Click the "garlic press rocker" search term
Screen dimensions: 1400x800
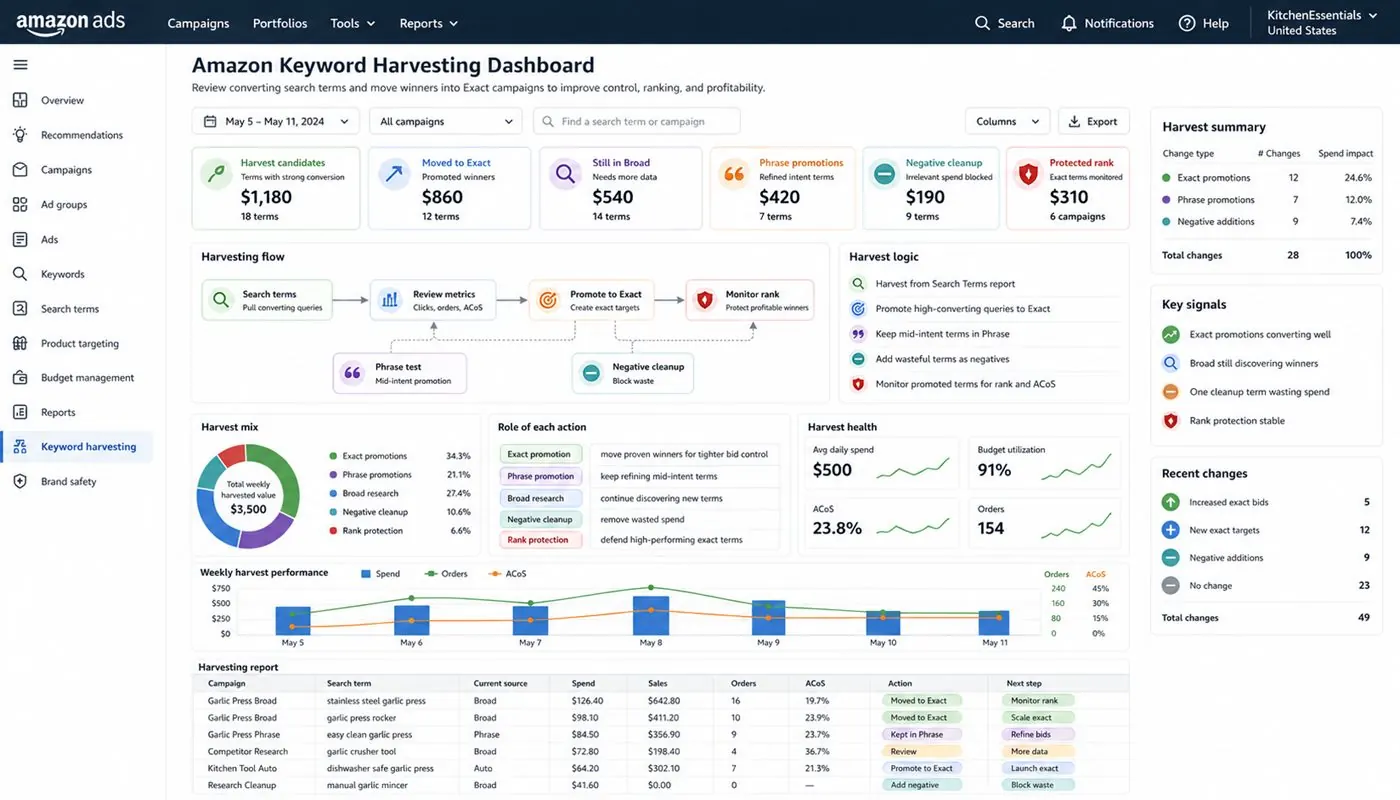361,718
